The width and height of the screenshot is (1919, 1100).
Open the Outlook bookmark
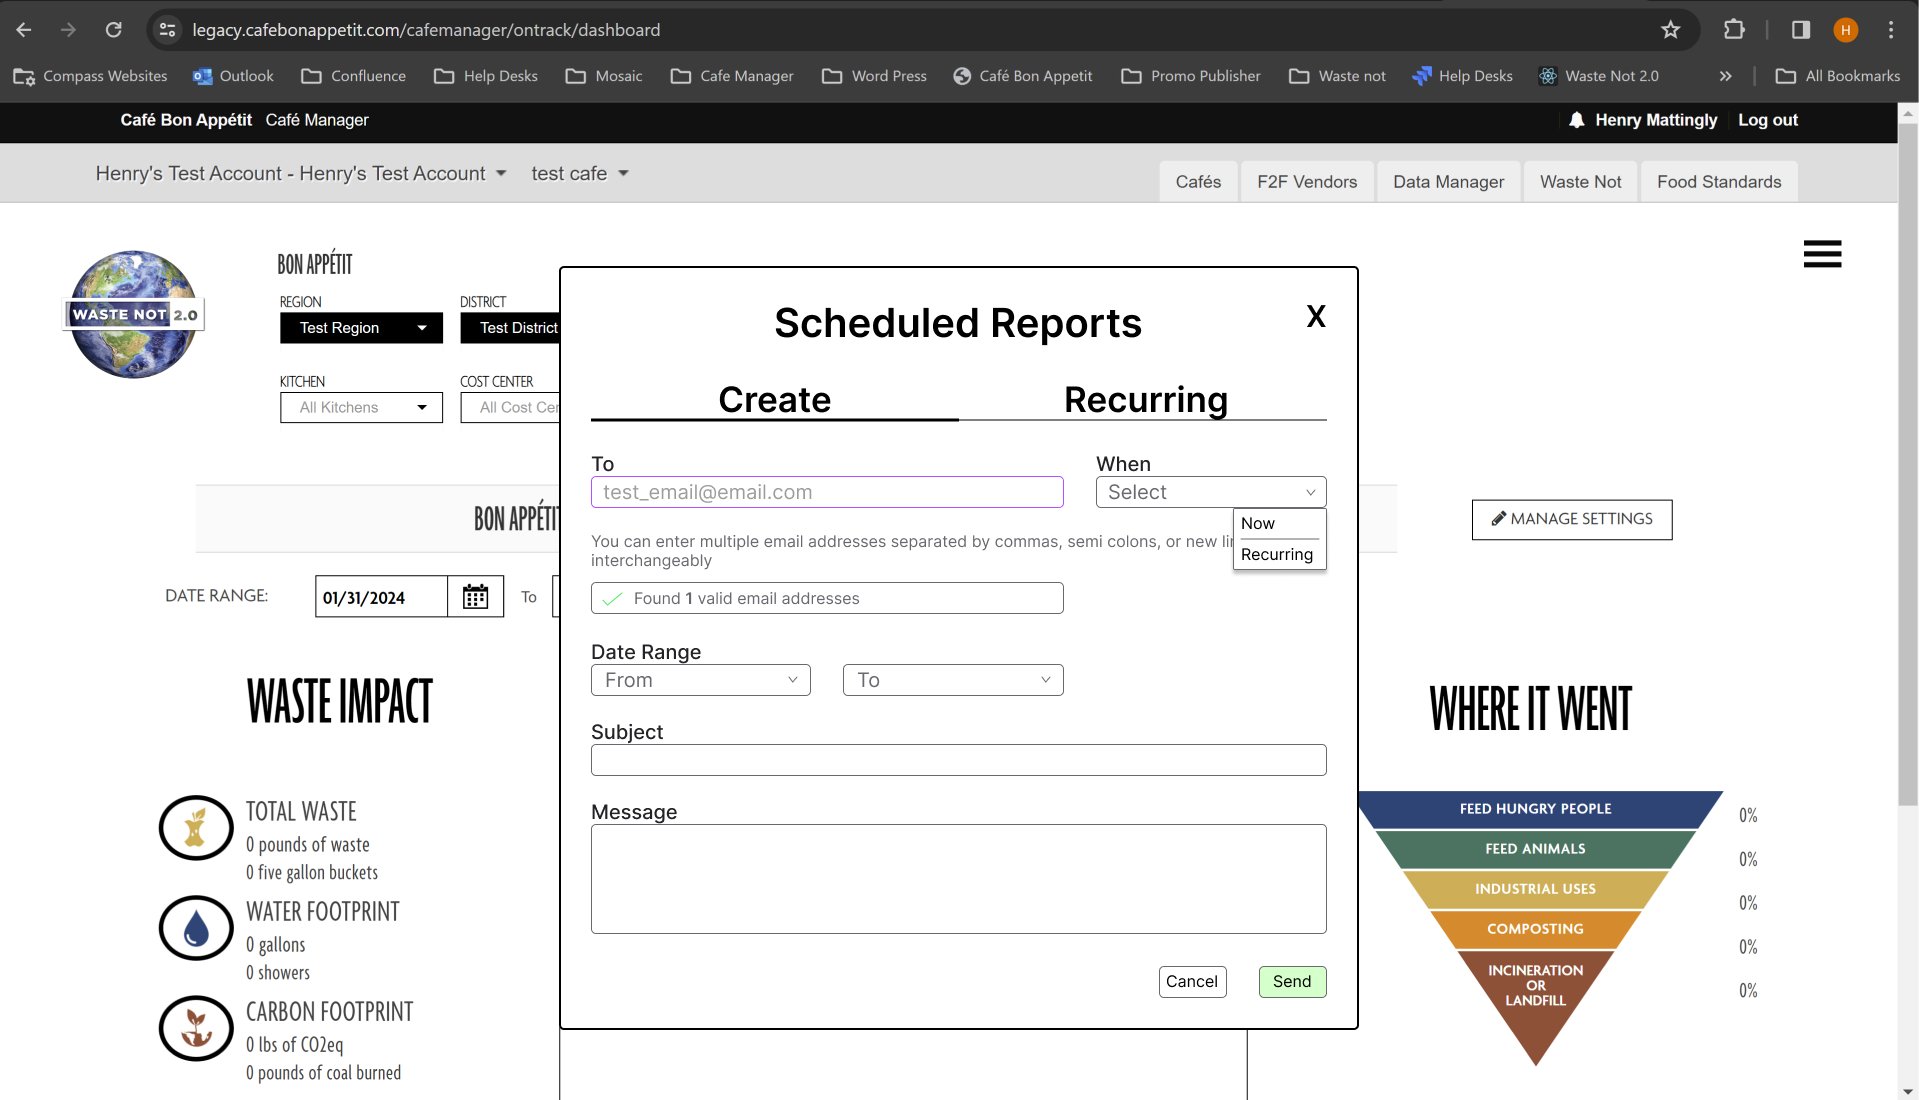point(233,76)
